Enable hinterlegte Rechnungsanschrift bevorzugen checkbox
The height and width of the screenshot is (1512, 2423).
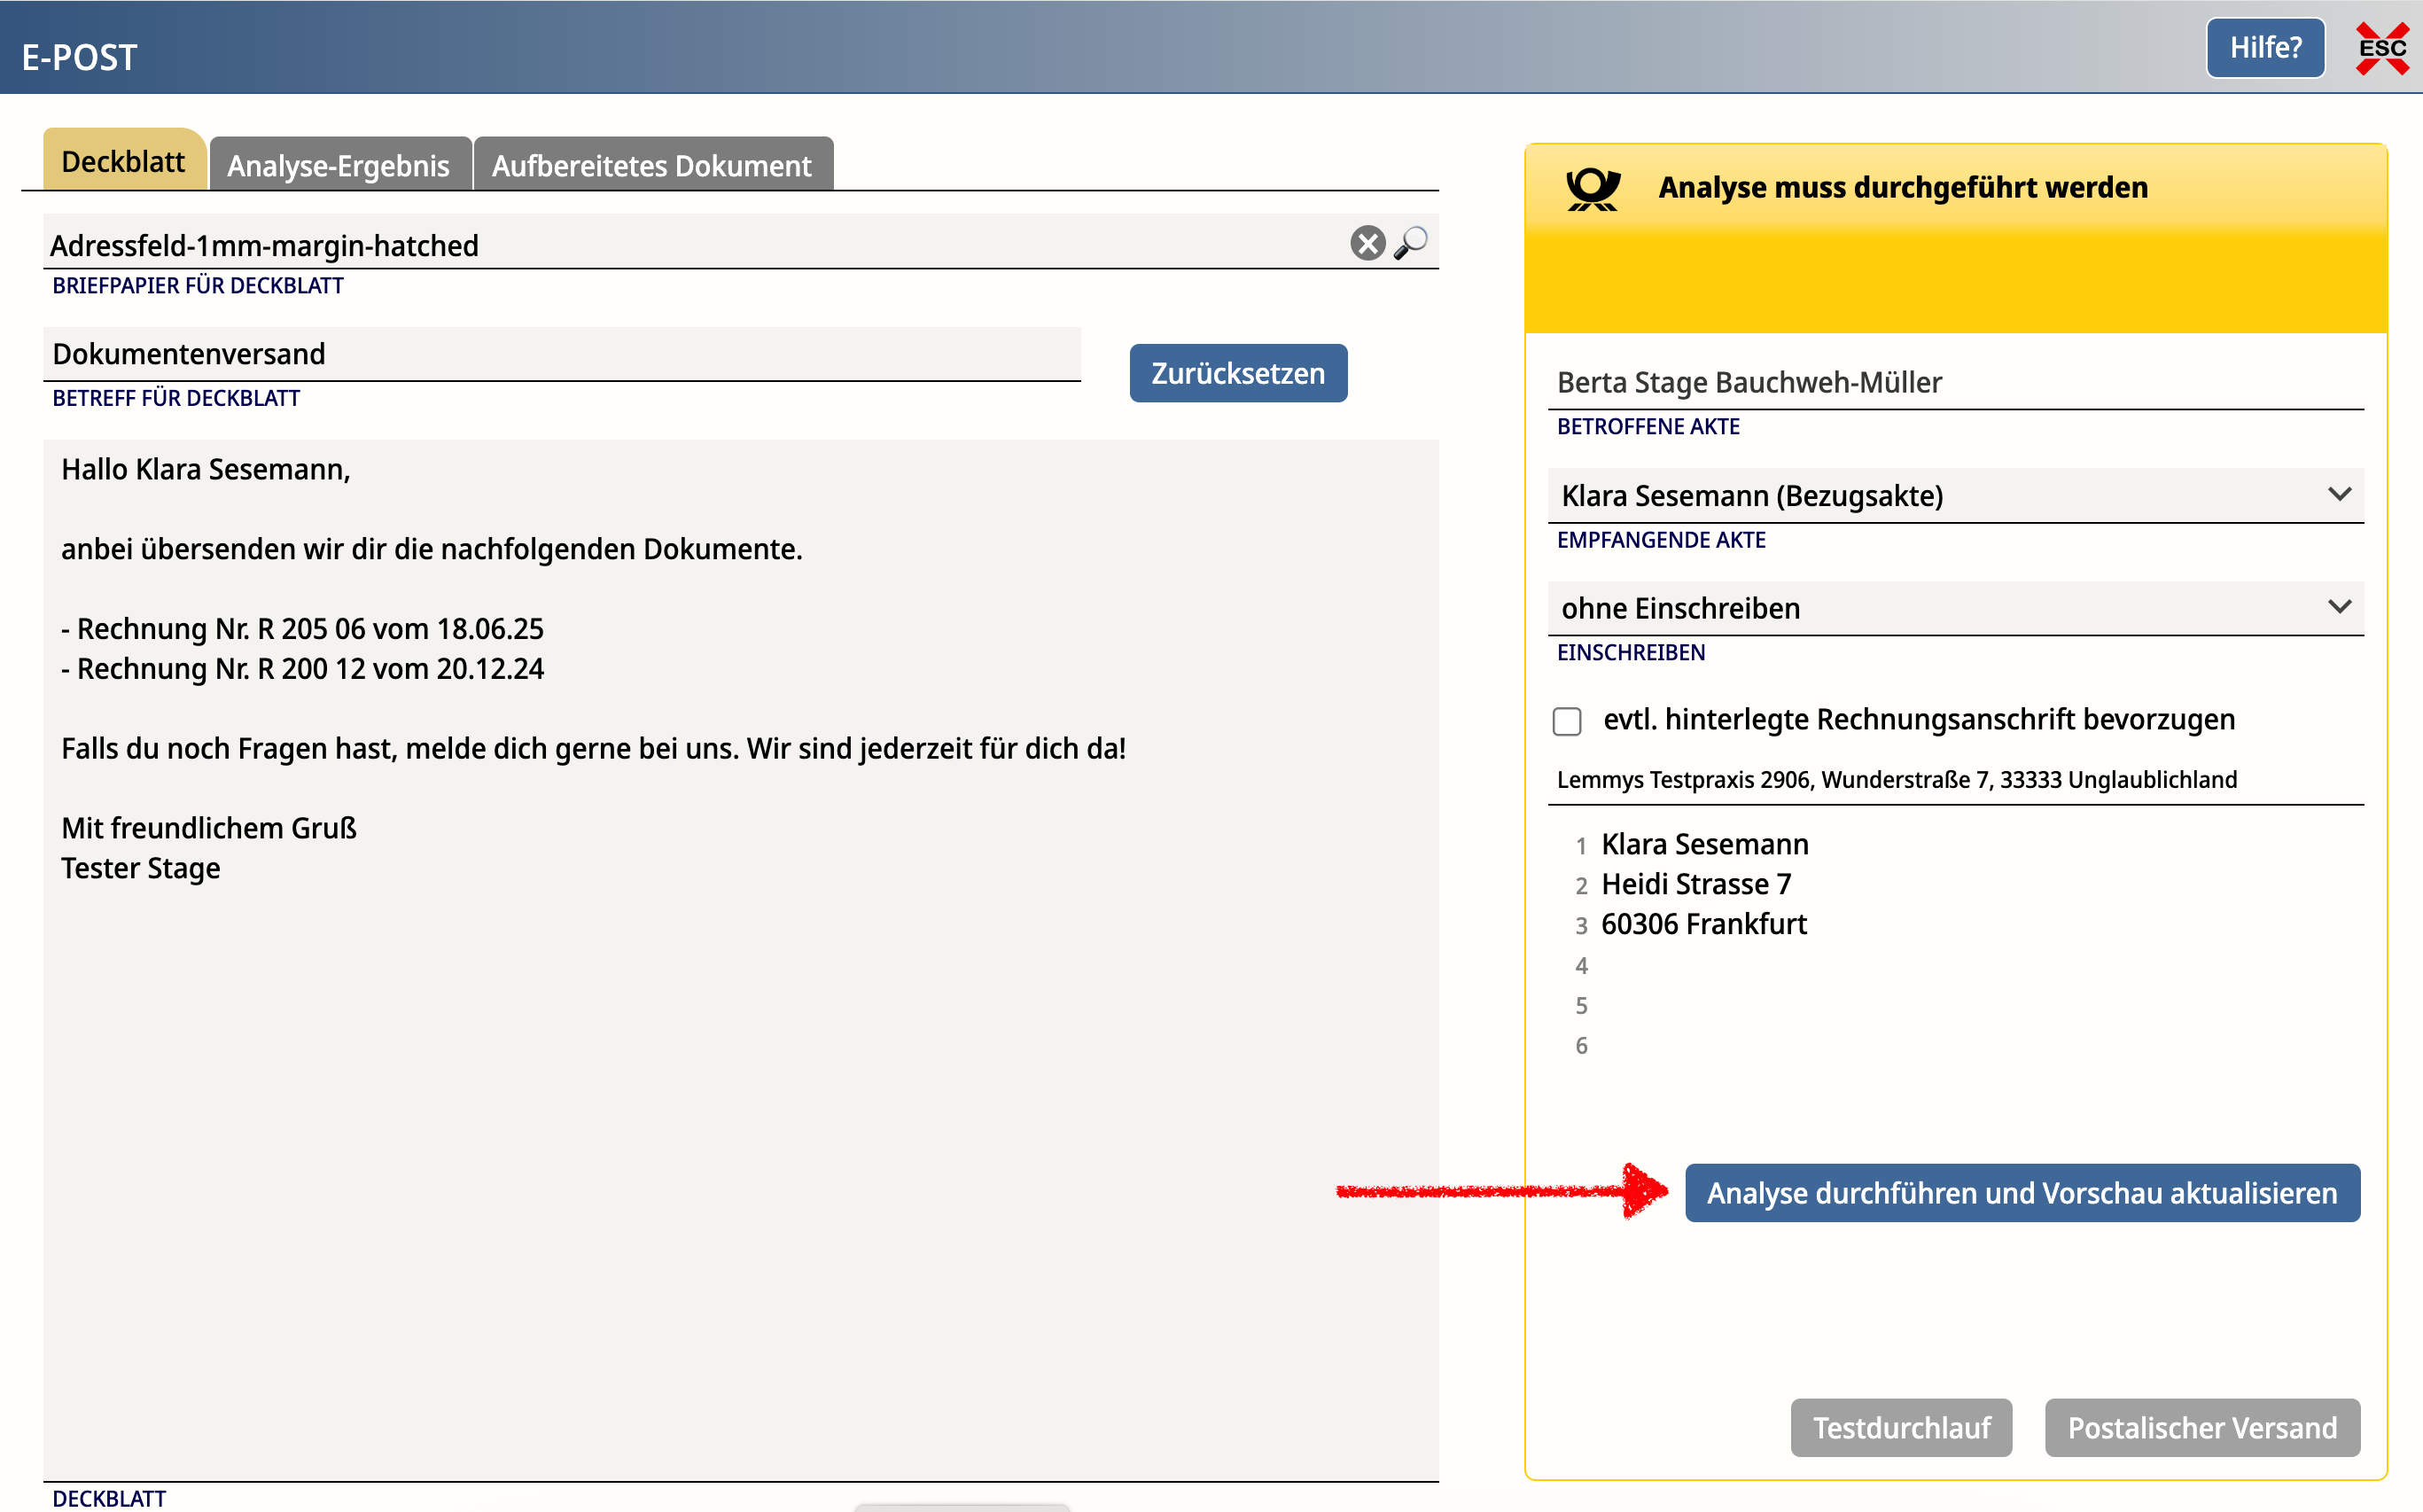1567,721
